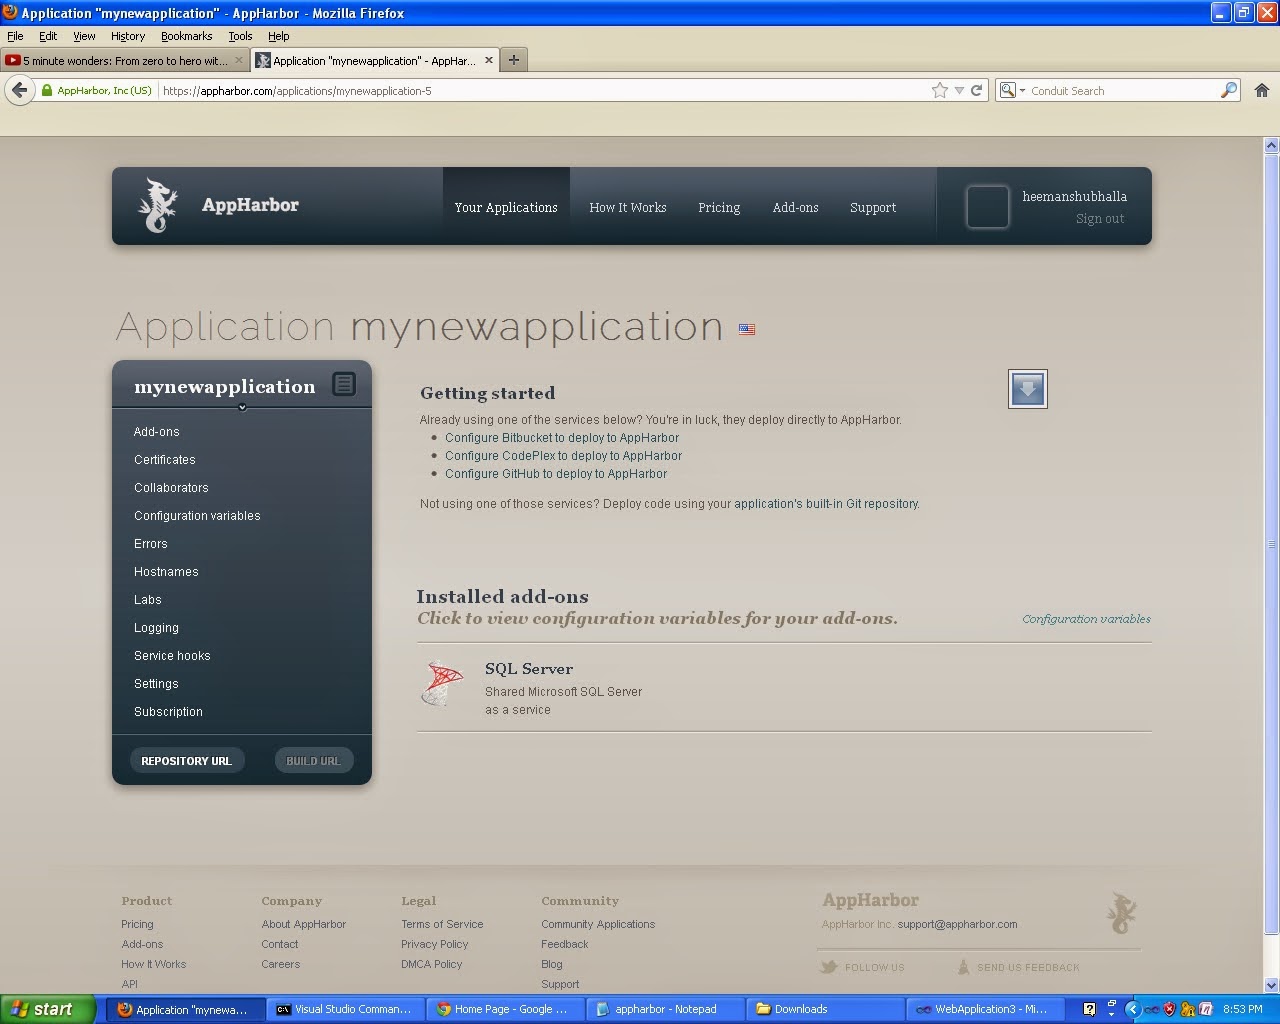Open Configure Bitbucket to deploy link
This screenshot has width=1280, height=1024.
coord(562,438)
